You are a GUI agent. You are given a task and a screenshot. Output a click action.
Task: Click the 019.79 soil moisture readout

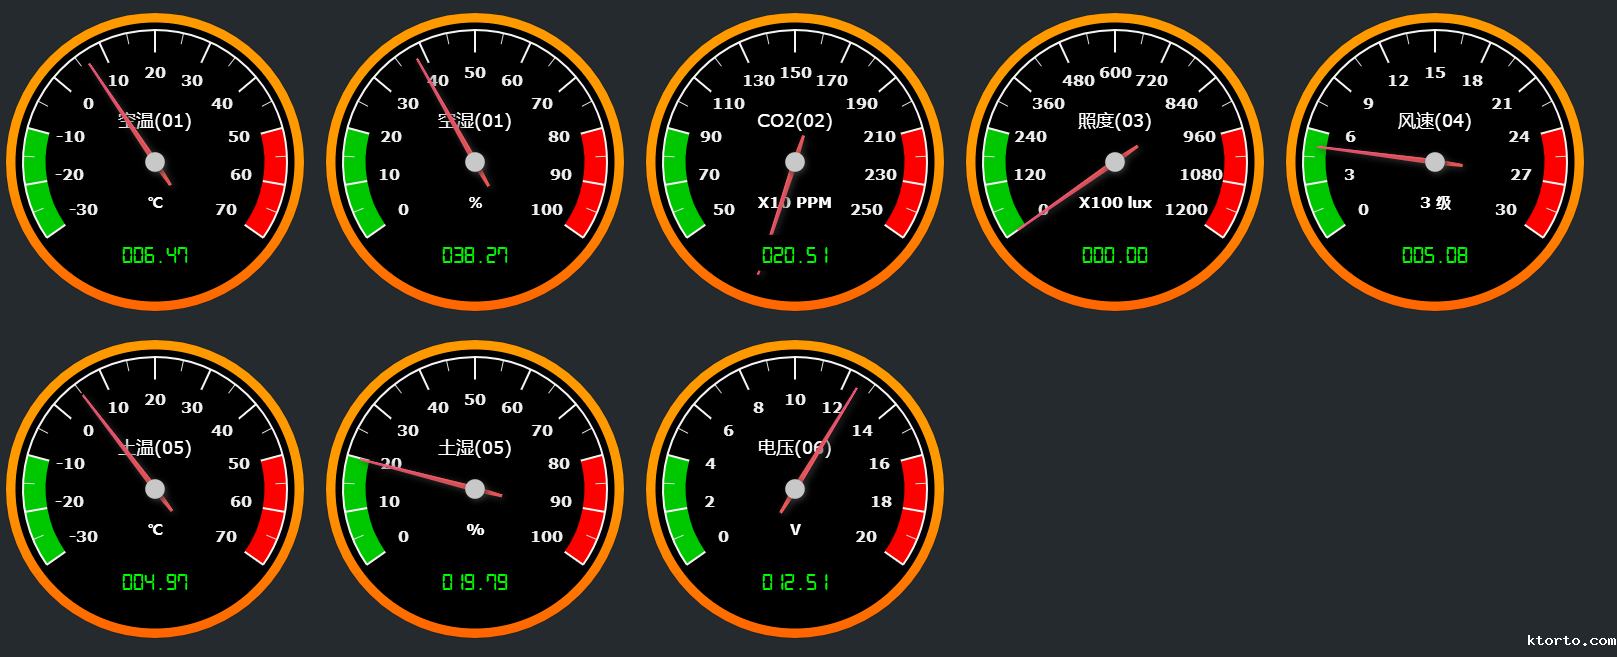pos(475,583)
